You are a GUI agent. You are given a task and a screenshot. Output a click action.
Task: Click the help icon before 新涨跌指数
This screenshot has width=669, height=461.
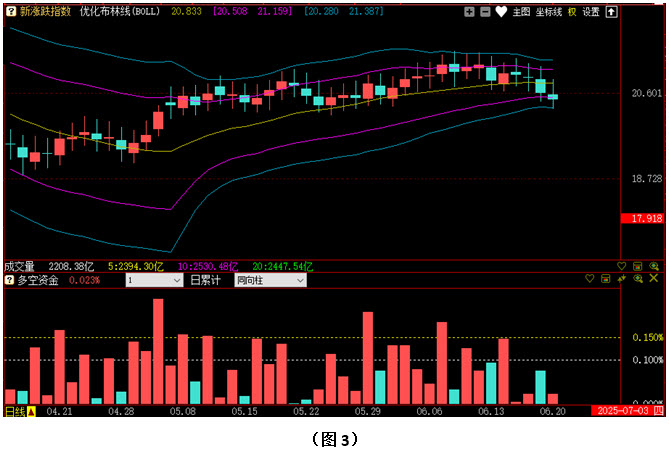pyautogui.click(x=10, y=12)
